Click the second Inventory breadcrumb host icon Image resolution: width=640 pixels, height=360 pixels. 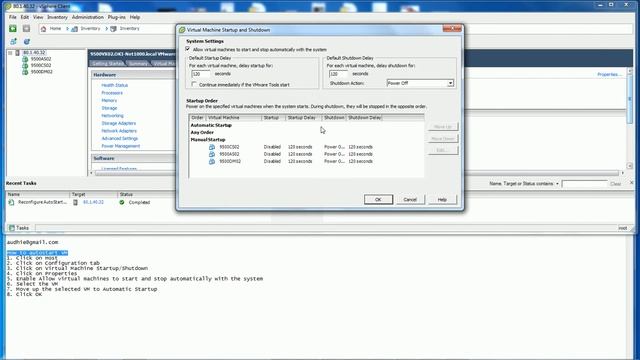pyautogui.click(x=113, y=29)
